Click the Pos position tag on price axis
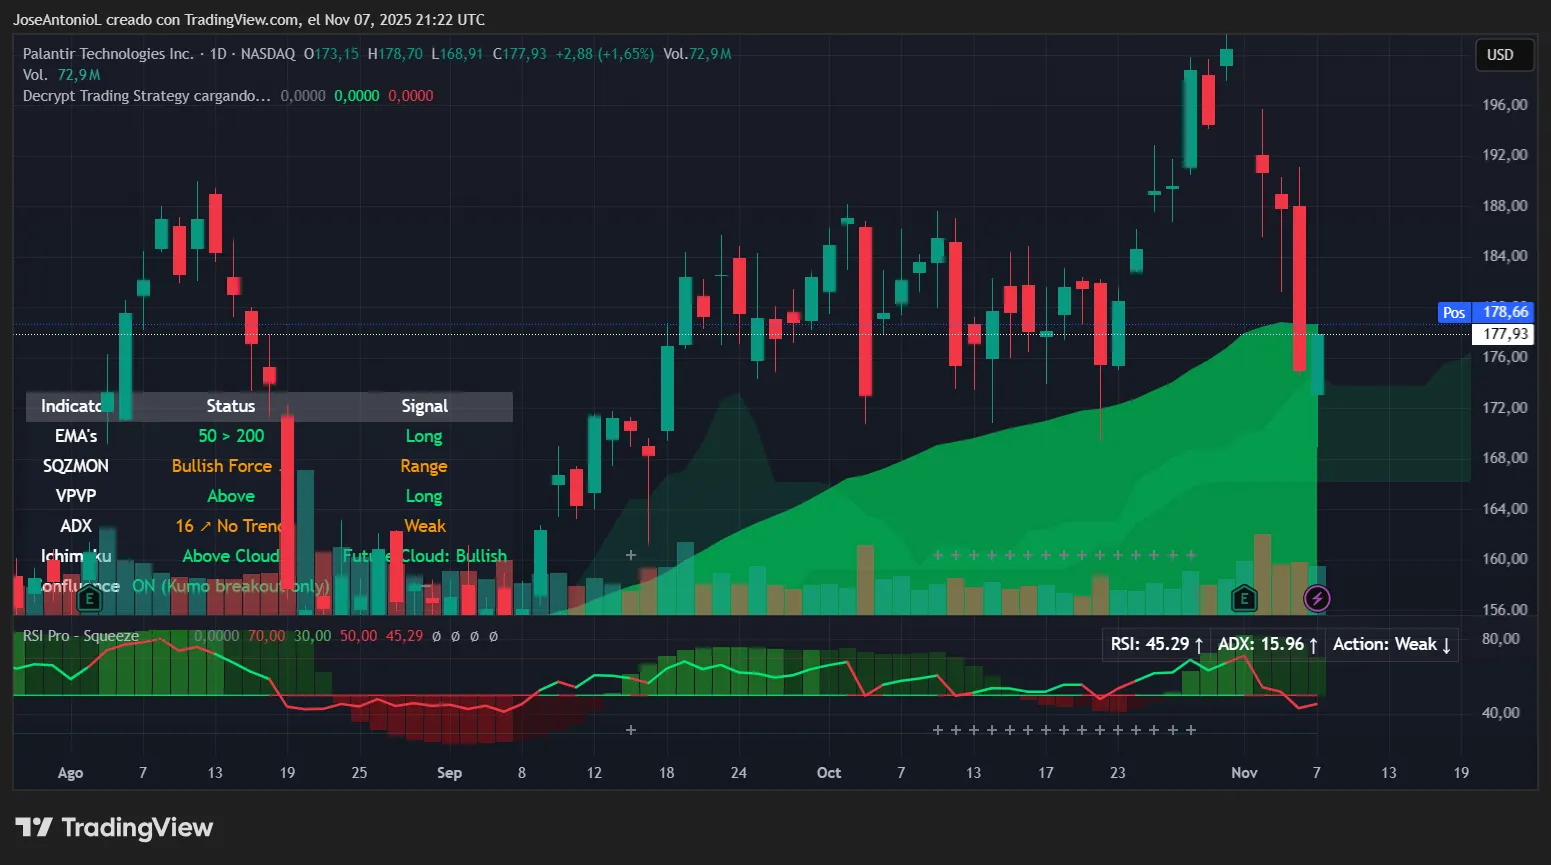Image resolution: width=1551 pixels, height=865 pixels. [x=1453, y=312]
